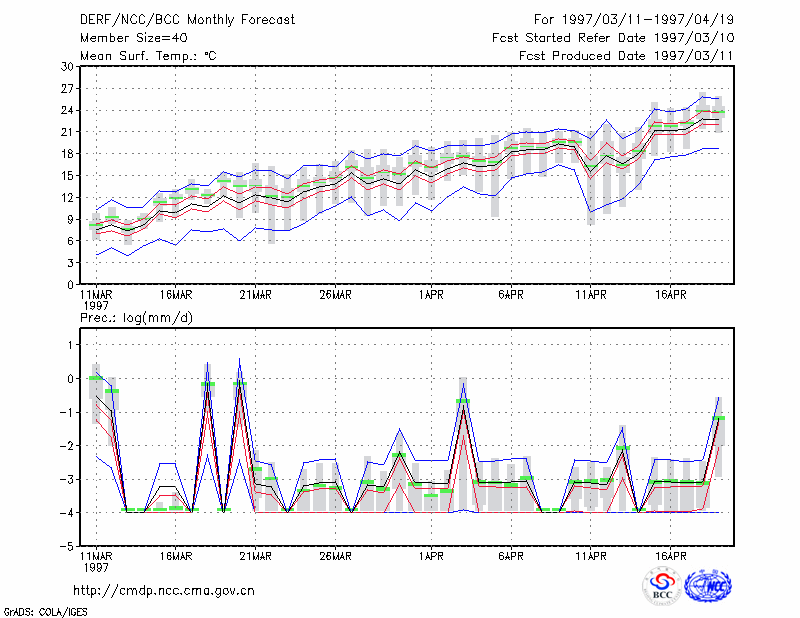Image resolution: width=800 pixels, height=618 pixels.
Task: Click the 30 value on temperature y-axis
Action: click(67, 67)
